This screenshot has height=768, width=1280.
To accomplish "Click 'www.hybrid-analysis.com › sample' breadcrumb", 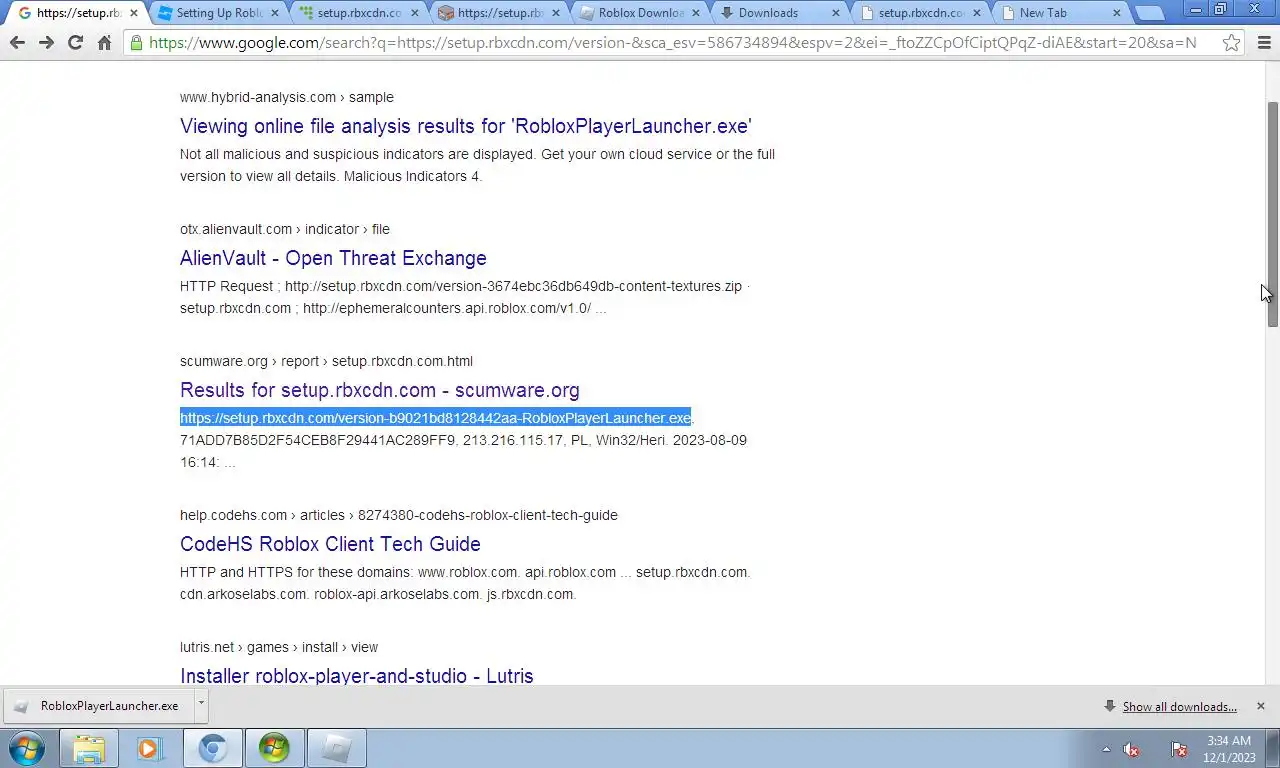I will click(287, 97).
